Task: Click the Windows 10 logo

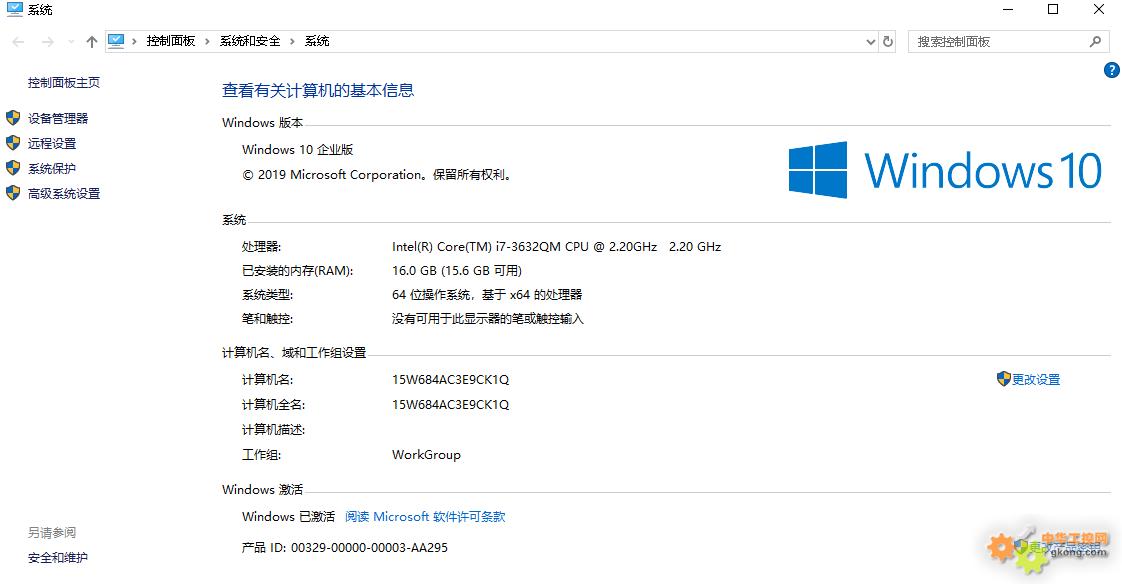Action: coord(945,170)
